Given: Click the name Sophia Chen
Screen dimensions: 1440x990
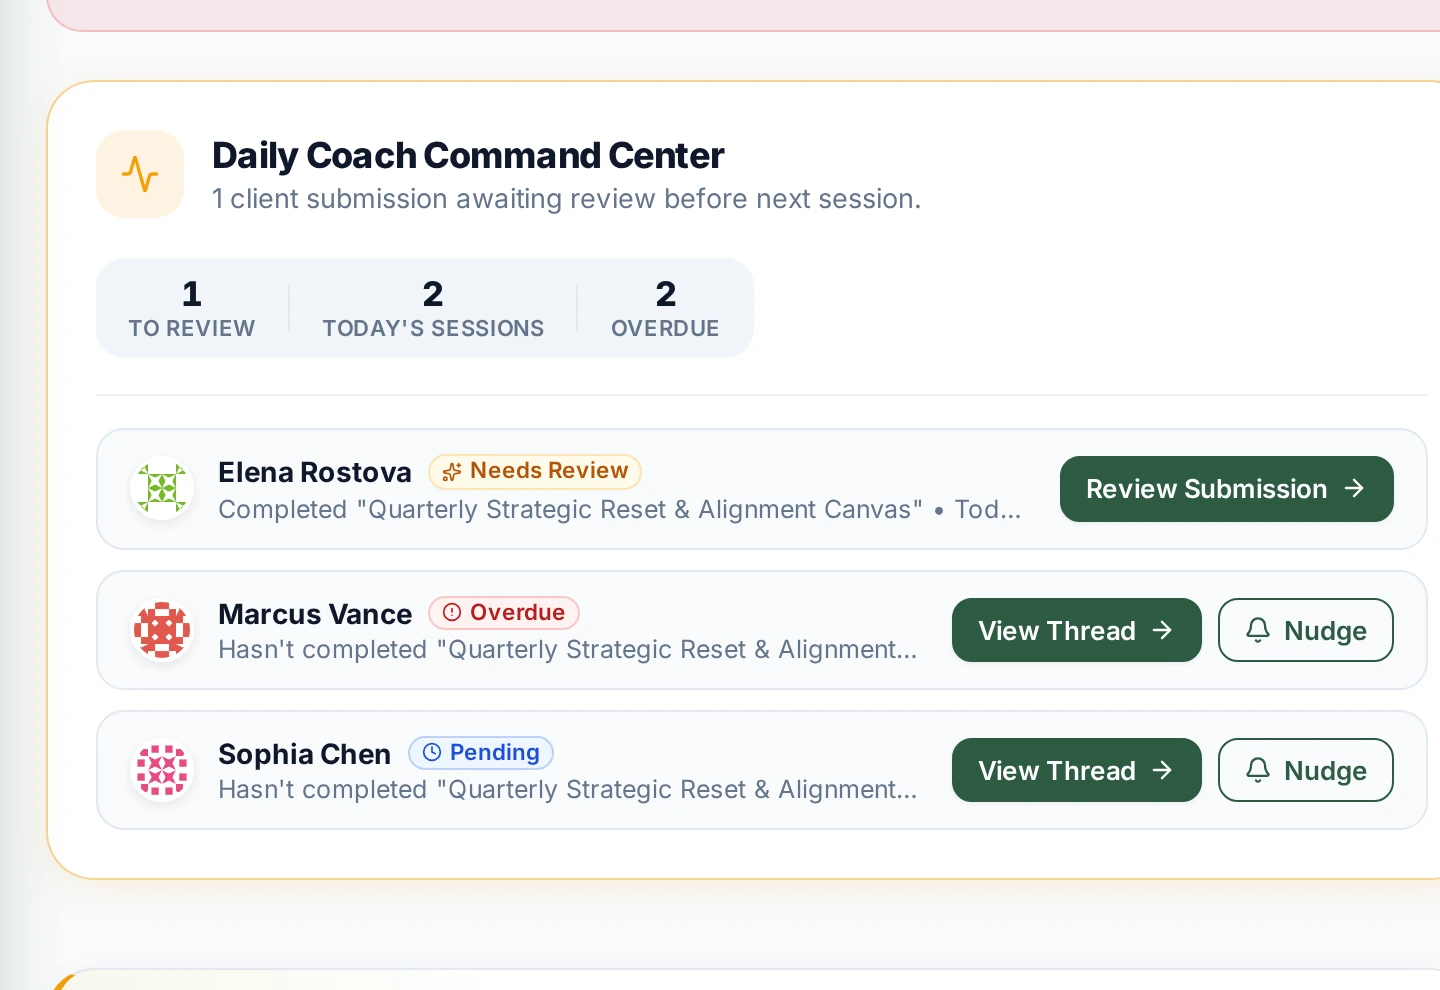Looking at the screenshot, I should (305, 754).
